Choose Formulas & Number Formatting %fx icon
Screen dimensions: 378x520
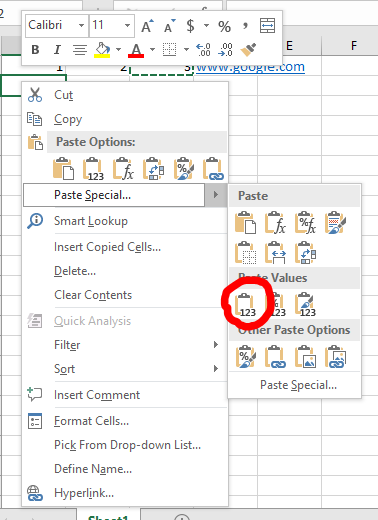click(x=305, y=222)
